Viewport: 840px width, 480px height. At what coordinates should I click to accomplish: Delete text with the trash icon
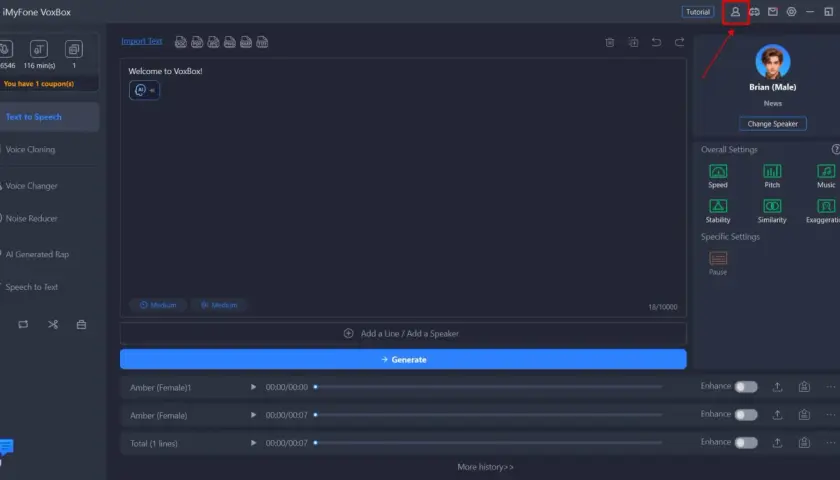click(610, 42)
